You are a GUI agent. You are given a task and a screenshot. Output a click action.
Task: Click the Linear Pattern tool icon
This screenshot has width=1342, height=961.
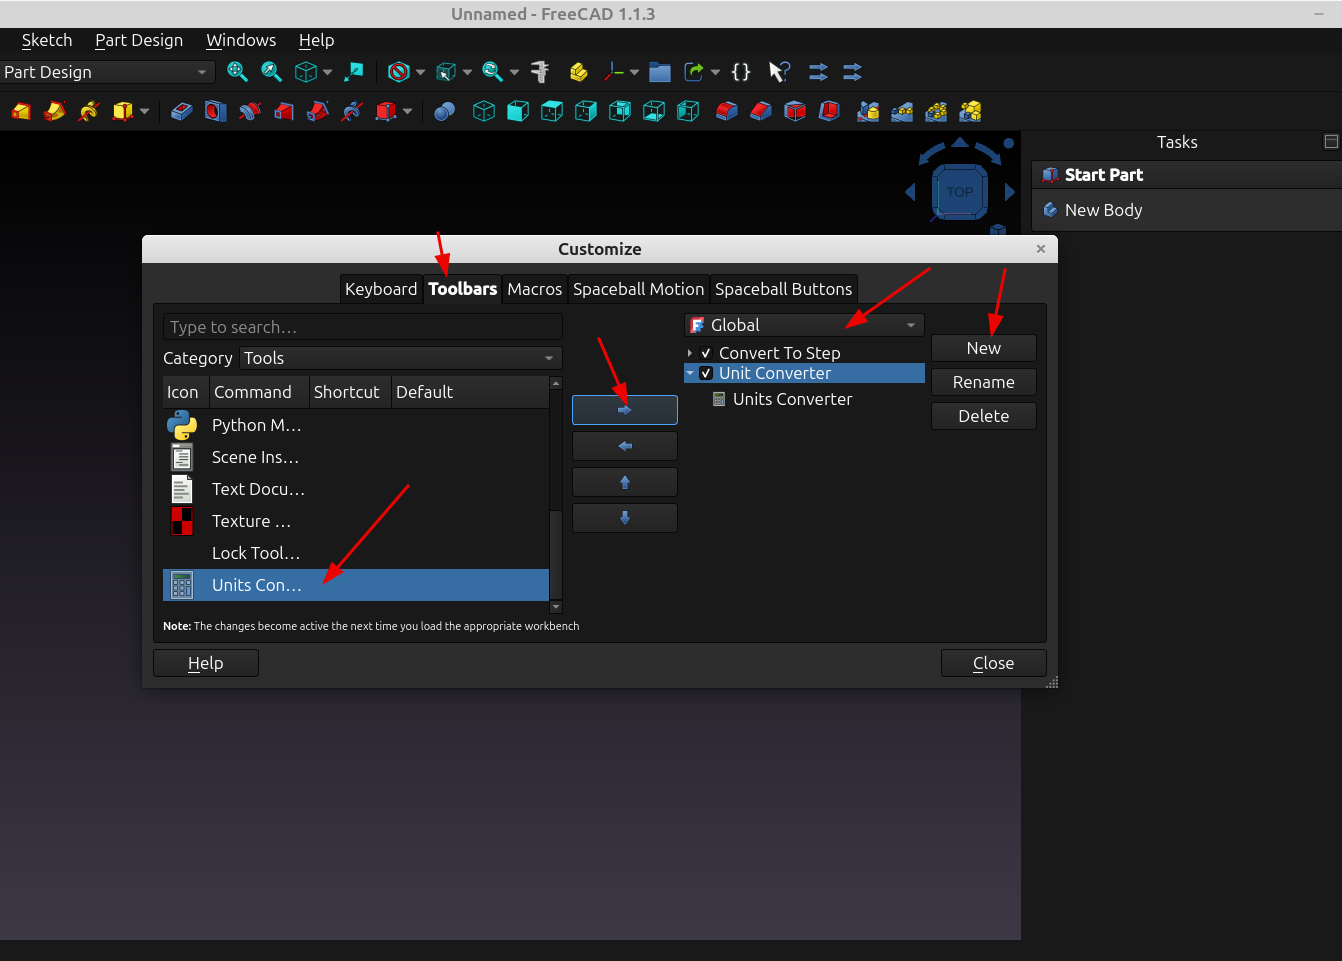(902, 111)
